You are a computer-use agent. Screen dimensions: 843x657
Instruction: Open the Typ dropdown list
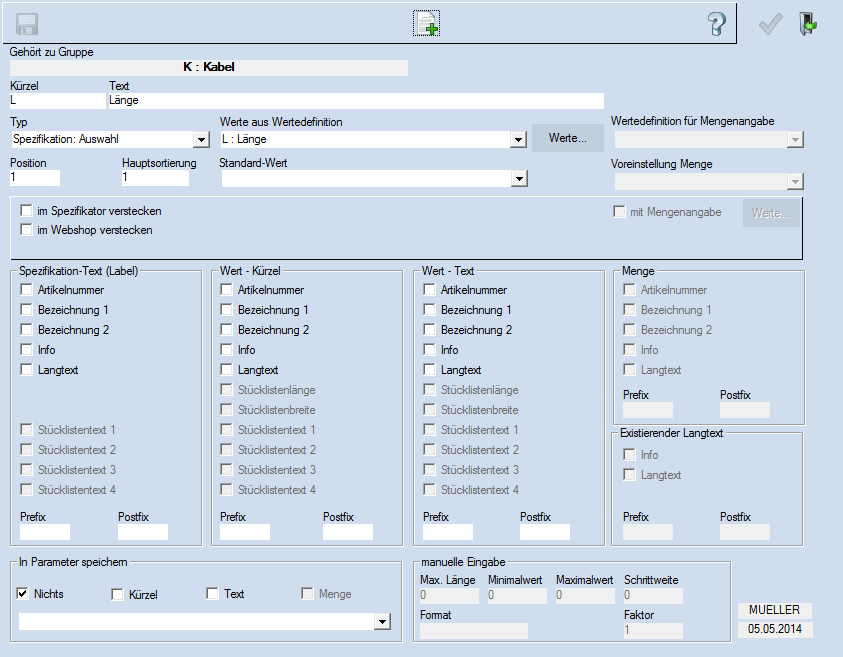coord(200,140)
